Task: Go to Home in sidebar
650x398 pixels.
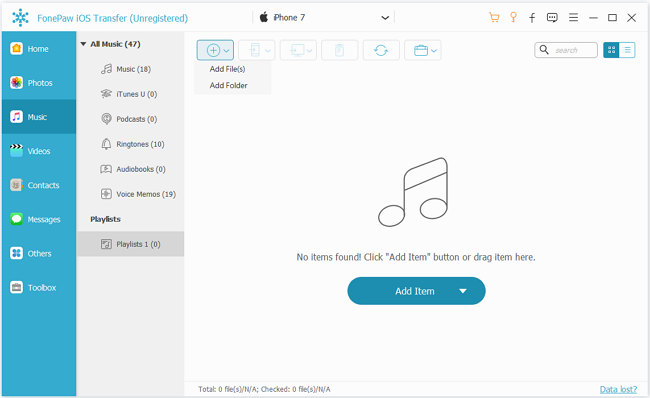Action: [39, 49]
